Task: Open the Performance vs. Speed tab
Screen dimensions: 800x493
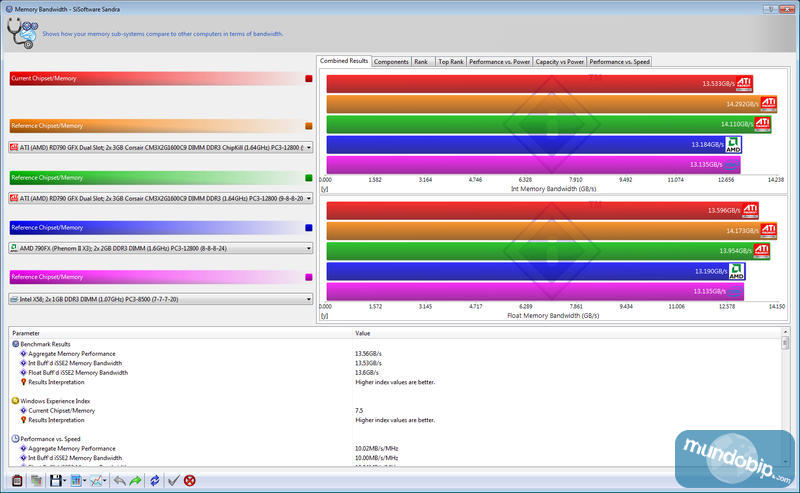Action: tap(619, 62)
